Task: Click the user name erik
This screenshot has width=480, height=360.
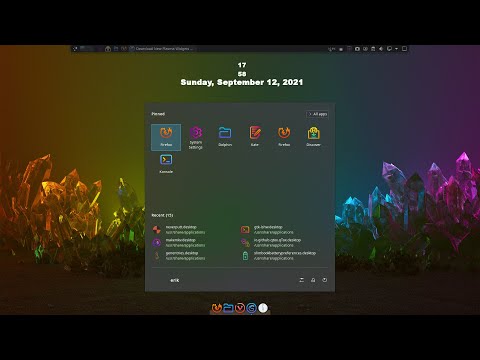Action: [x=175, y=280]
